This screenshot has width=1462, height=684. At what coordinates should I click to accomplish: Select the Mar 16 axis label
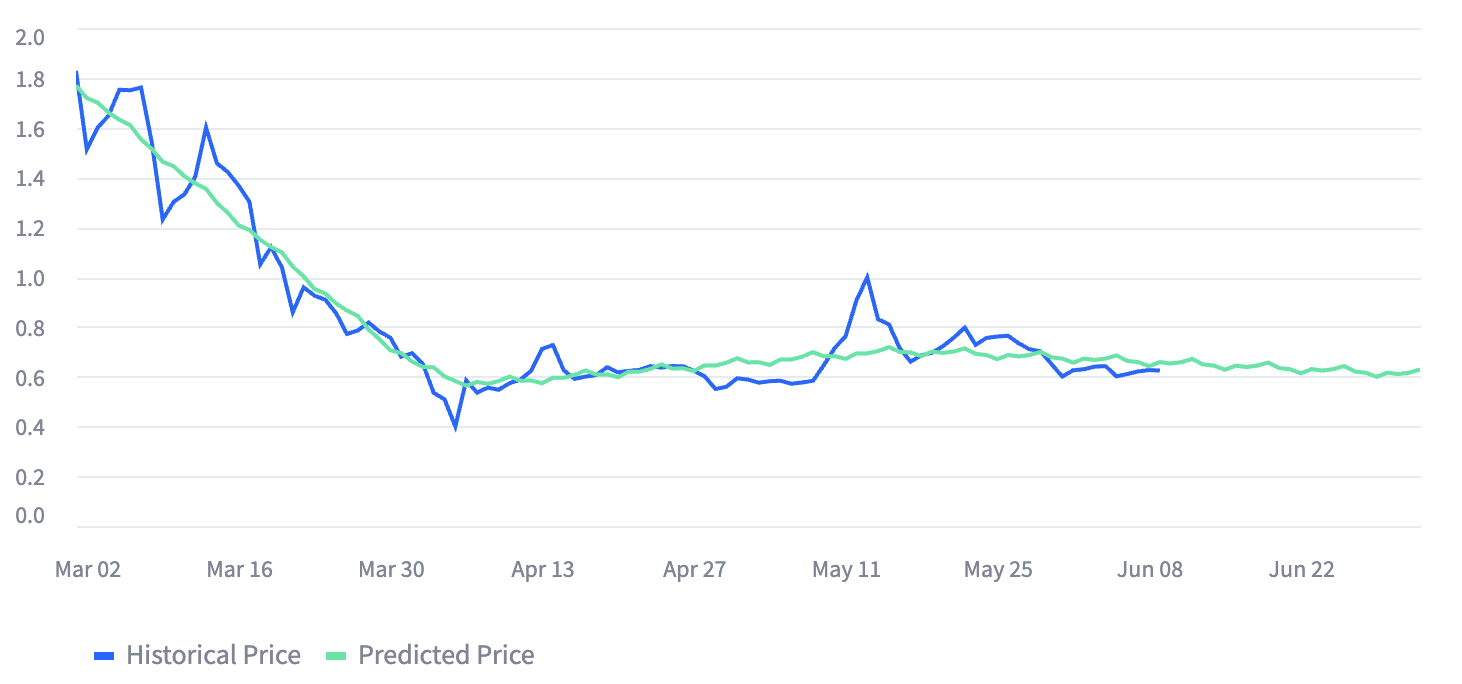tap(239, 570)
